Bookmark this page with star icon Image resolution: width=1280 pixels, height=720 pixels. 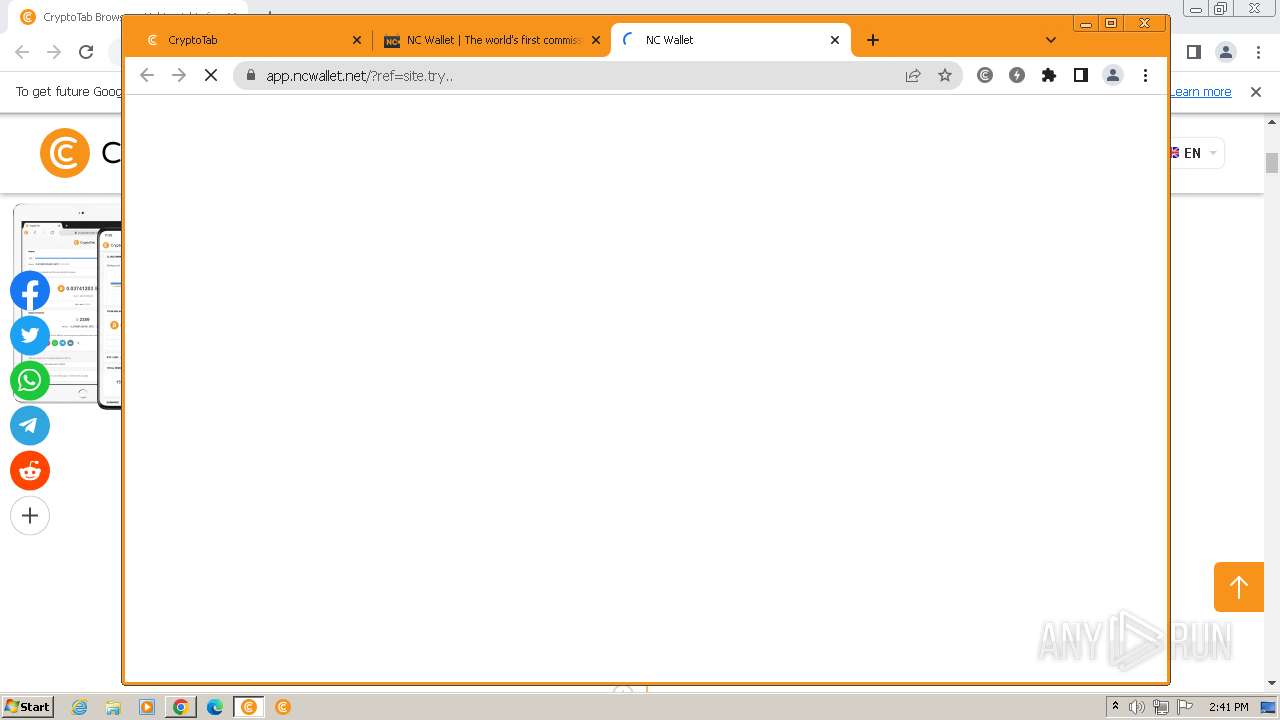pyautogui.click(x=945, y=75)
